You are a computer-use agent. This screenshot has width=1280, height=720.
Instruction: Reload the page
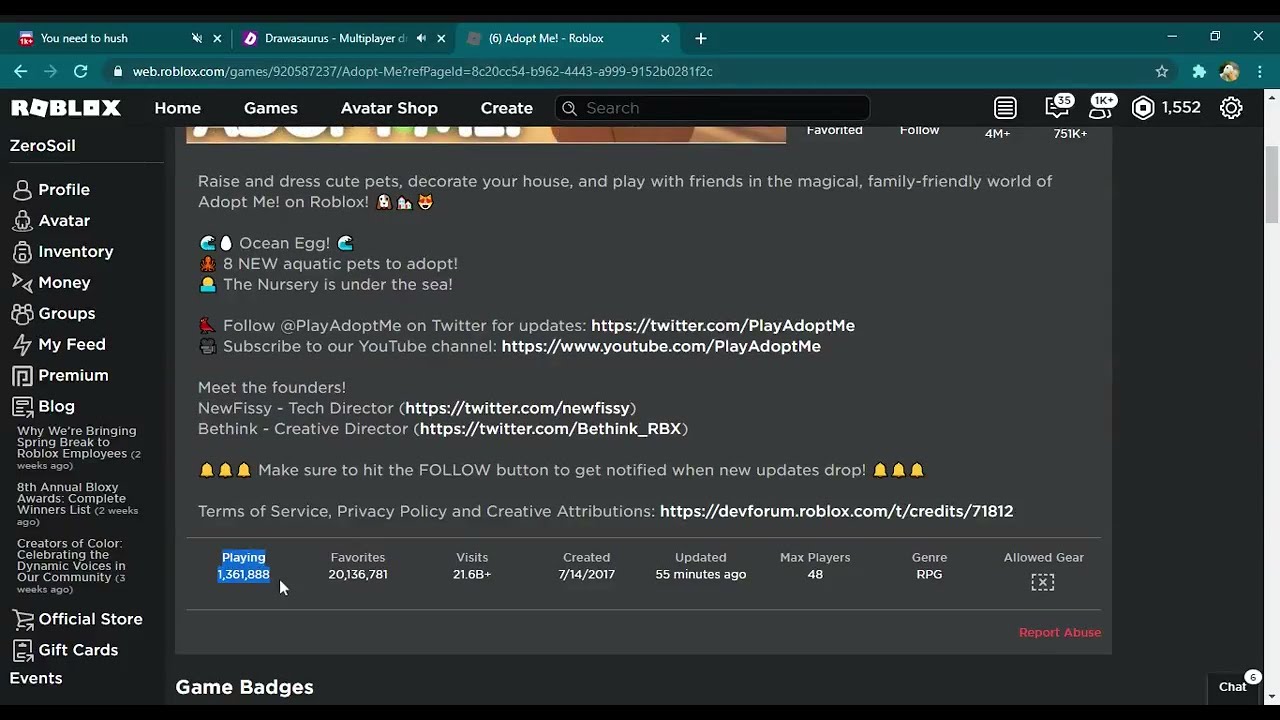[80, 71]
